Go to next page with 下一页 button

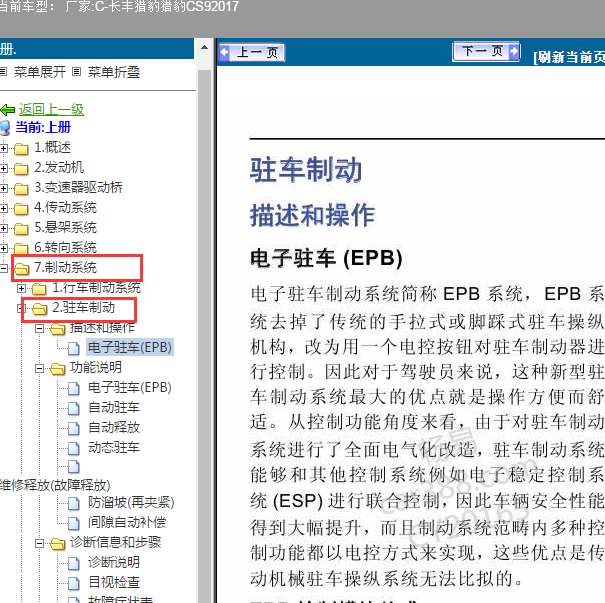(x=486, y=51)
